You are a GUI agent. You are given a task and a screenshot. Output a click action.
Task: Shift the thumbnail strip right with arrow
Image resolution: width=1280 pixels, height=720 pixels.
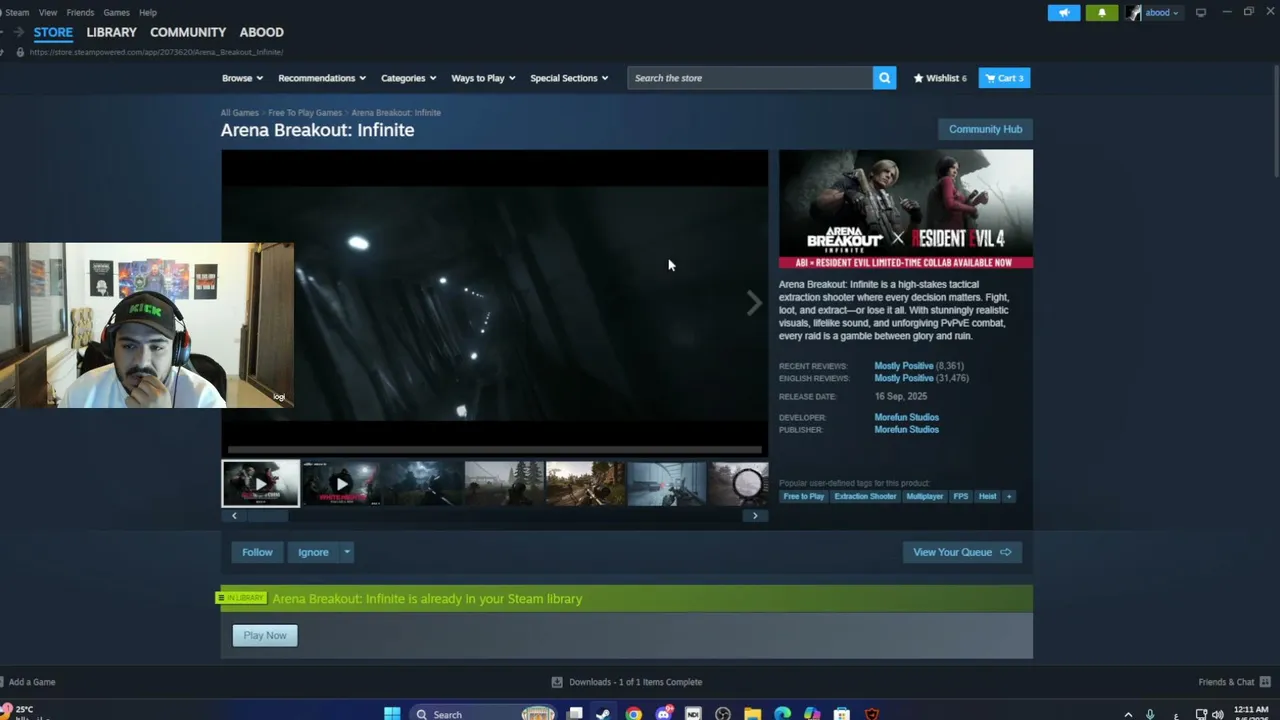click(755, 516)
